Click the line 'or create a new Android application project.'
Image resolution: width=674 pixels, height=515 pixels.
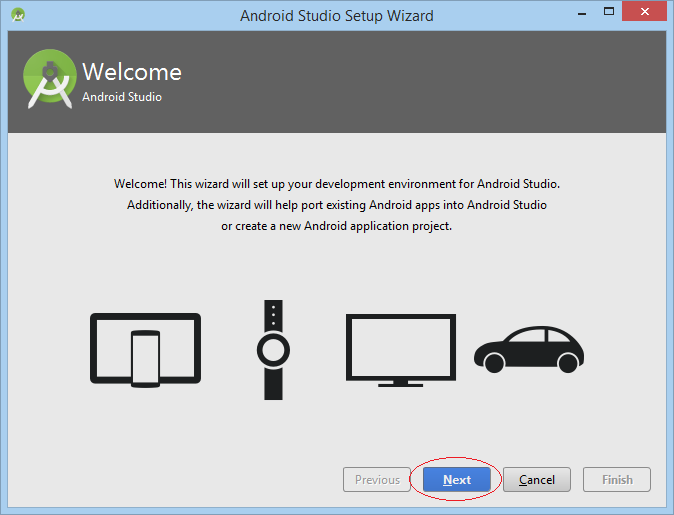tap(337, 226)
